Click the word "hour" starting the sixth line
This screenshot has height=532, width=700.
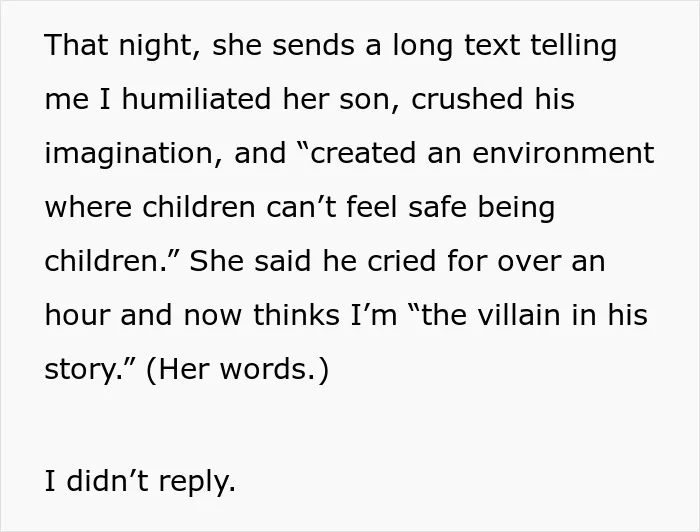(76, 315)
